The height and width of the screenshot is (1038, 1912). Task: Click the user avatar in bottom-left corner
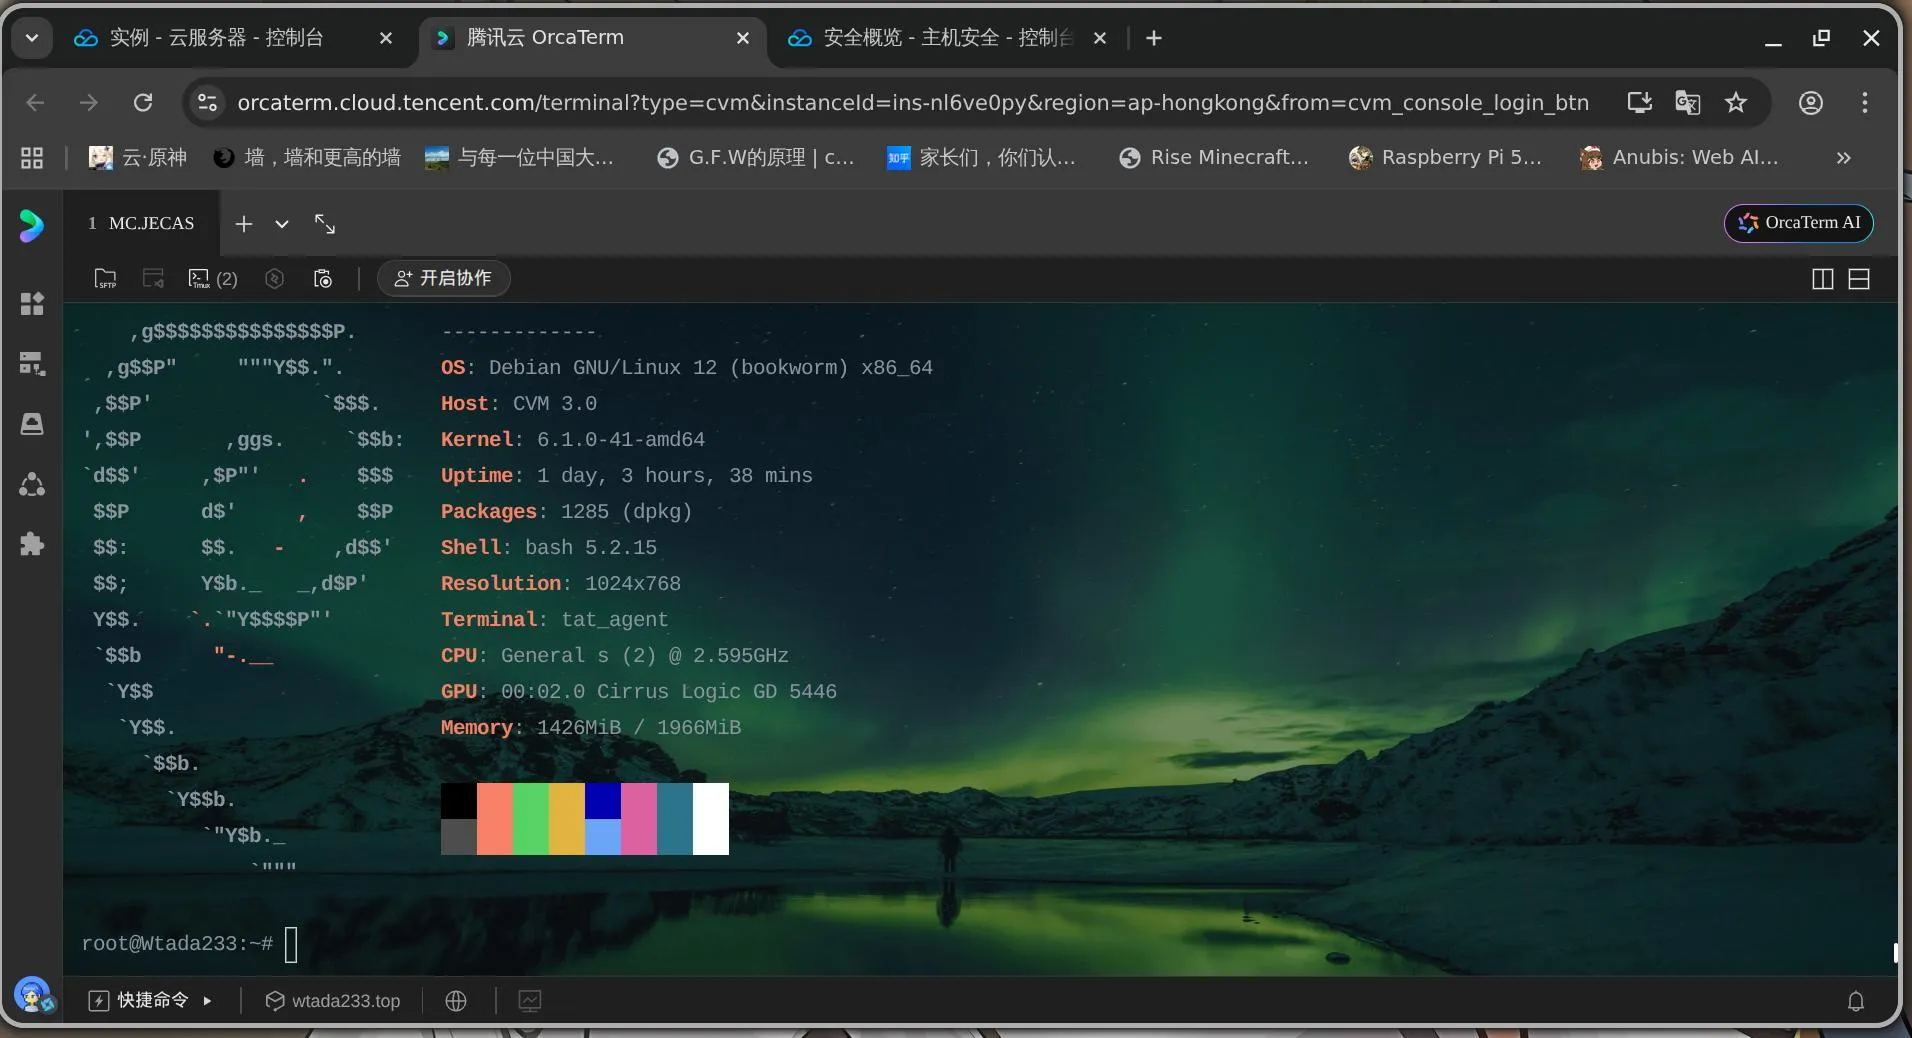[33, 996]
